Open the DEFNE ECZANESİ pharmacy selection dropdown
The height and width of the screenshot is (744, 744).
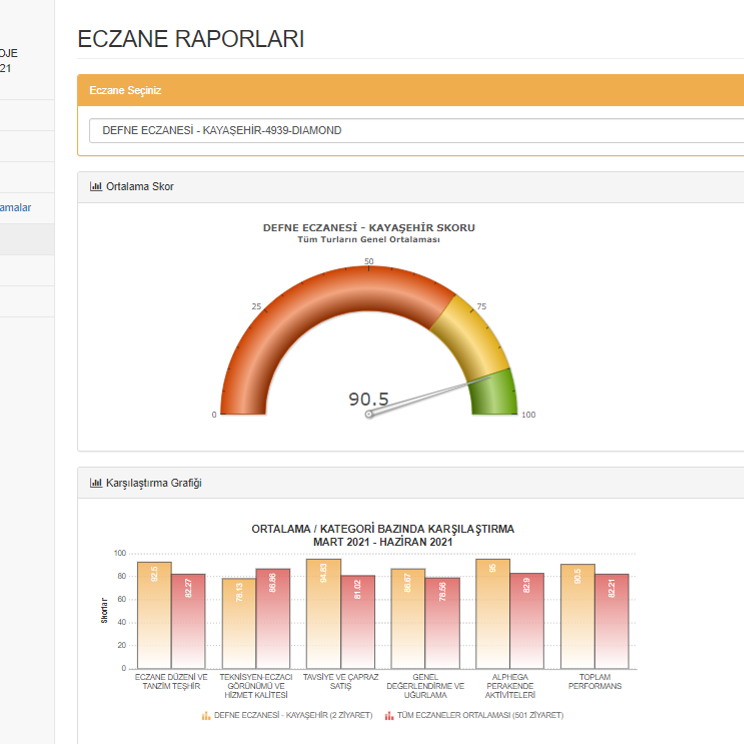click(416, 130)
